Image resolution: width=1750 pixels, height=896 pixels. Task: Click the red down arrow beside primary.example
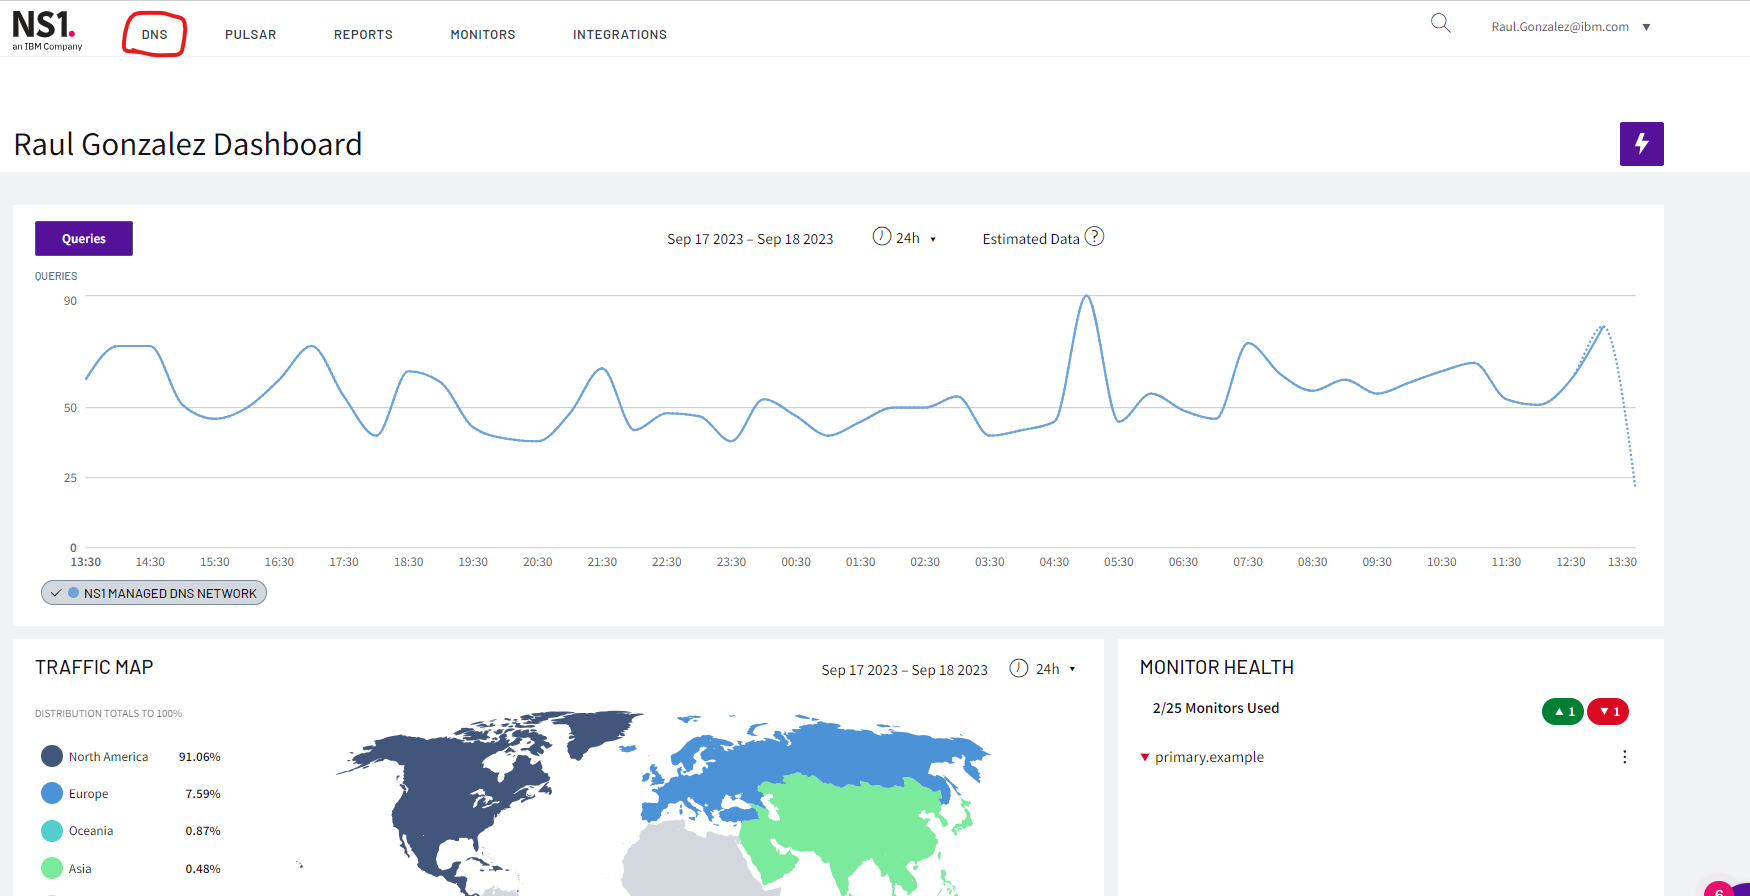tap(1145, 757)
